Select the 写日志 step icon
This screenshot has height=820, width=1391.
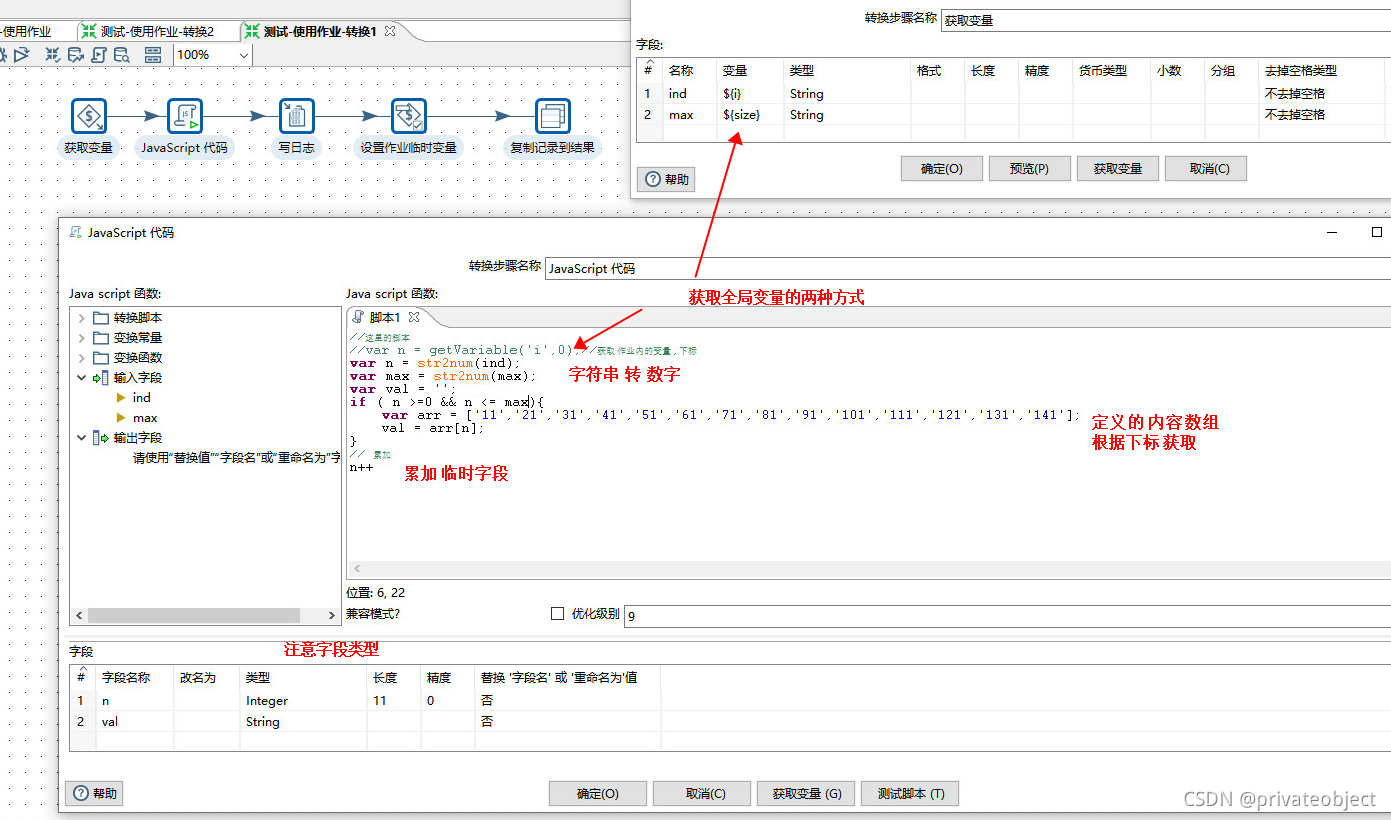(x=295, y=116)
